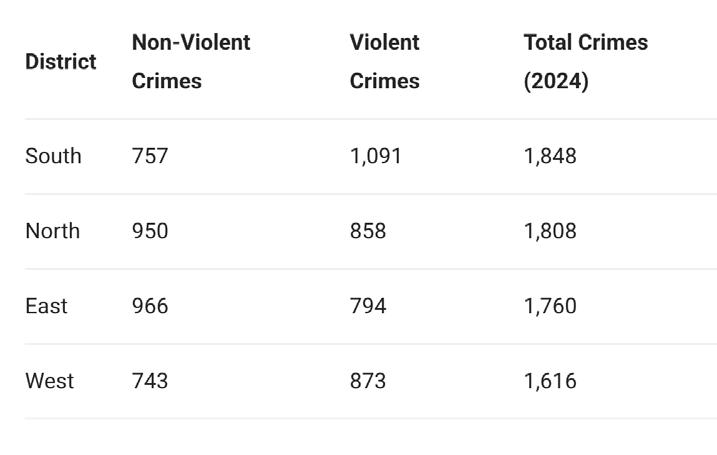The height and width of the screenshot is (455, 717).
Task: Select North violent crimes value 858
Action: pos(368,231)
